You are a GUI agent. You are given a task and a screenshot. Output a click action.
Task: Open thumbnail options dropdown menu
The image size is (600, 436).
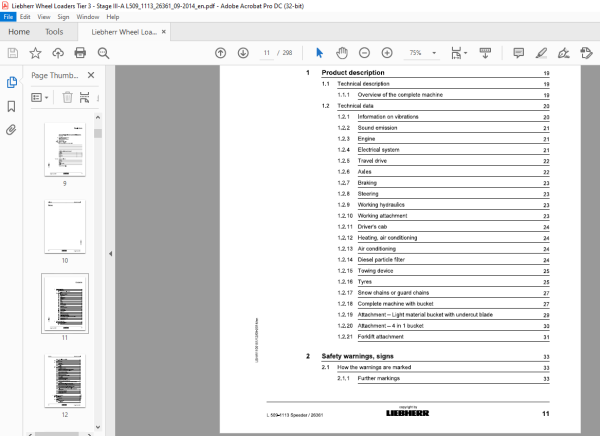pyautogui.click(x=40, y=98)
